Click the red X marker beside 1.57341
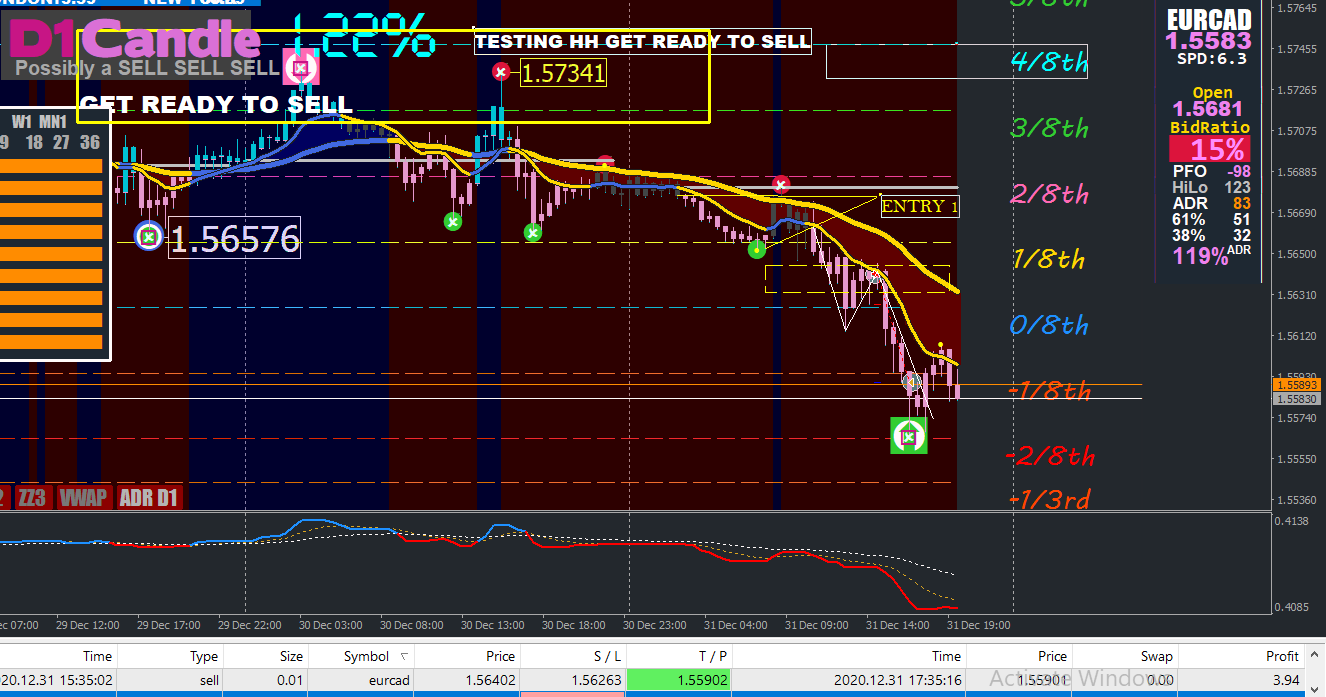1326x697 pixels. coord(501,72)
